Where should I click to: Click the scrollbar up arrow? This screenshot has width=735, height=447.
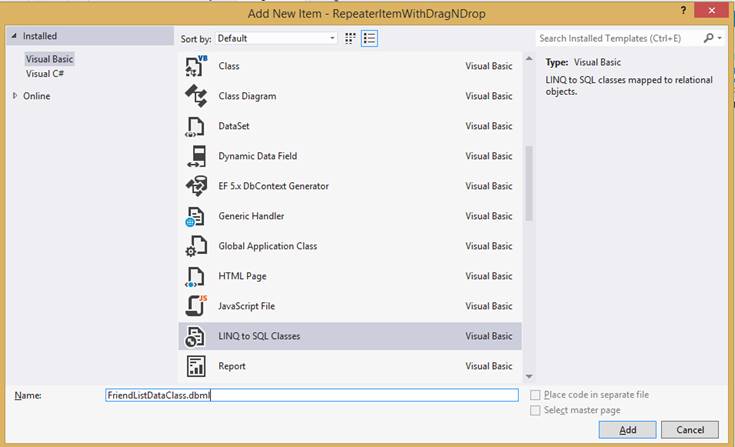coord(529,59)
